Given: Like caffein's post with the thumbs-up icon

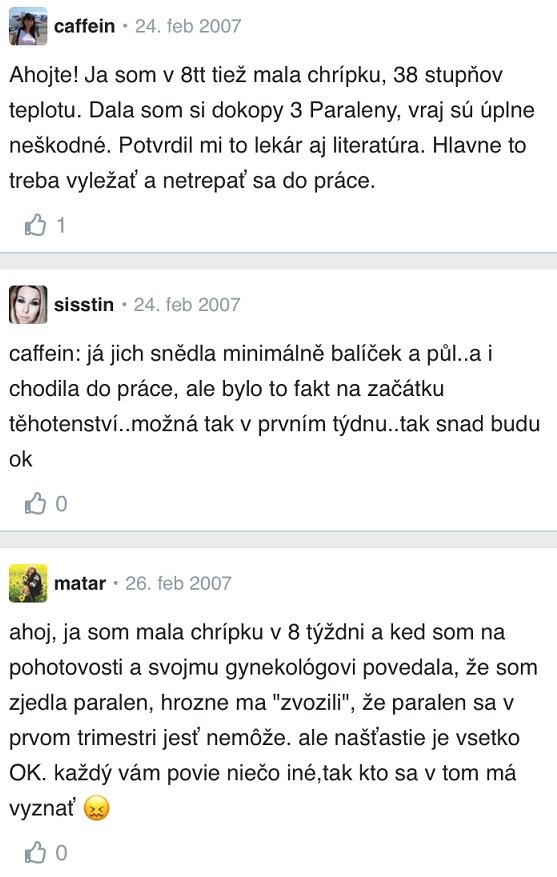Looking at the screenshot, I should (x=35, y=225).
